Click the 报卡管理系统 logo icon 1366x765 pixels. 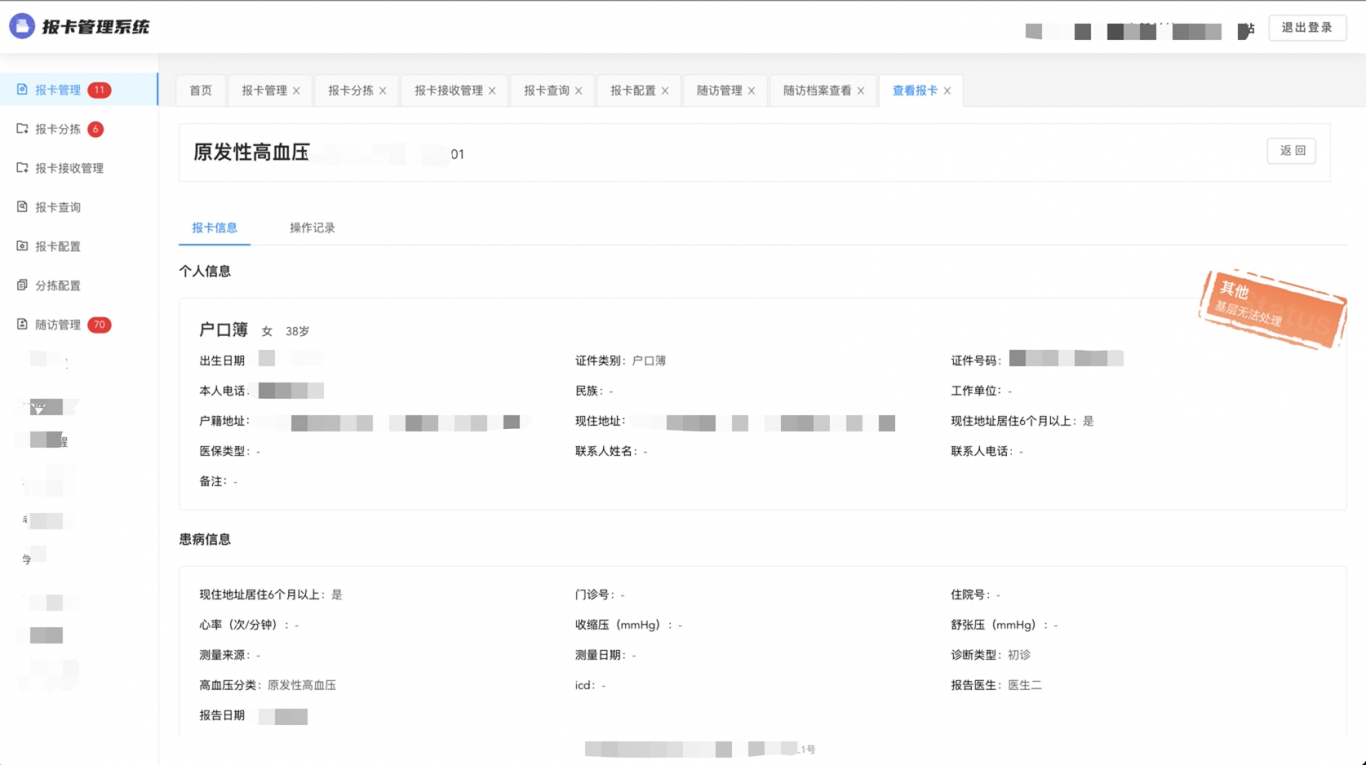point(22,27)
